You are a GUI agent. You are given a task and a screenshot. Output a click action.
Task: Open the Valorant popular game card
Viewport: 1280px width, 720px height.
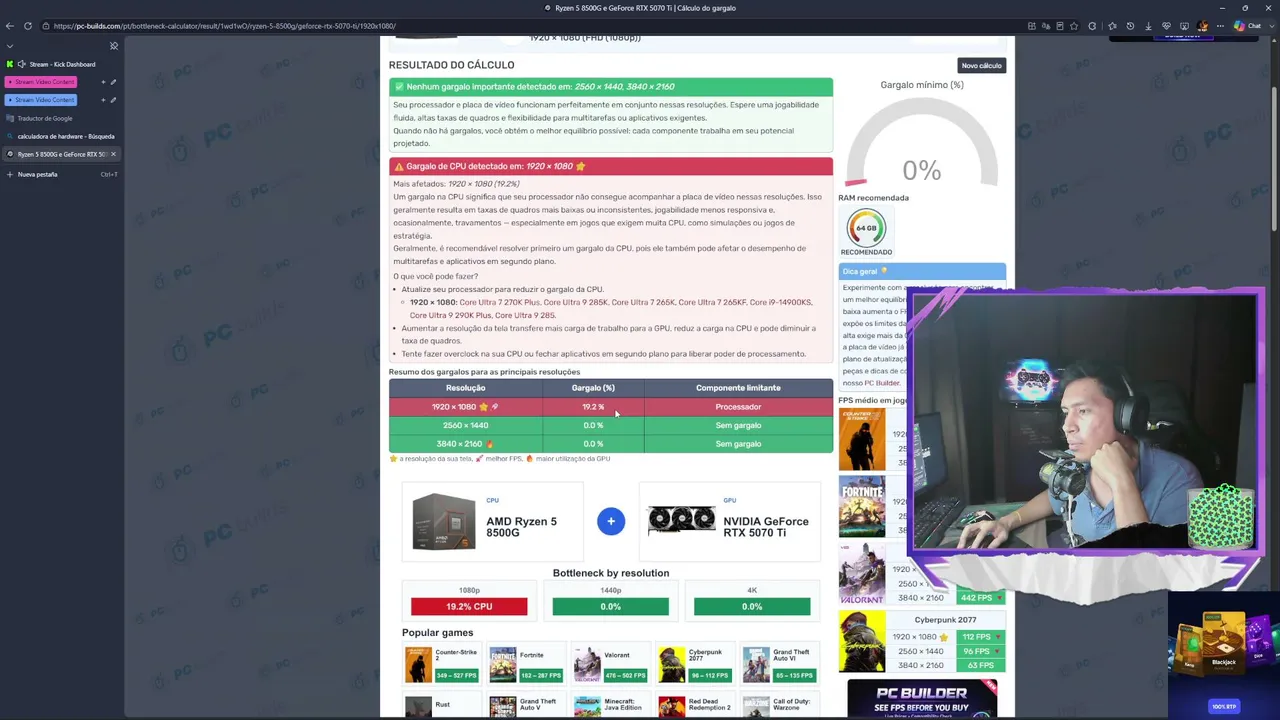pyautogui.click(x=611, y=665)
